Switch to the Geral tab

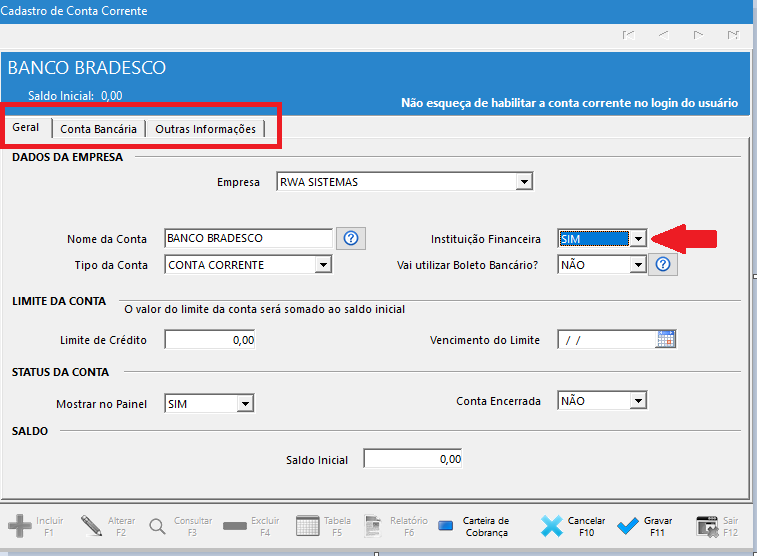coord(26,127)
